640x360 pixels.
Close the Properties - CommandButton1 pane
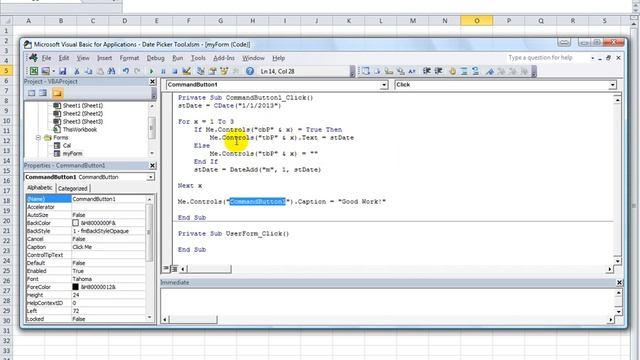pyautogui.click(x=152, y=165)
